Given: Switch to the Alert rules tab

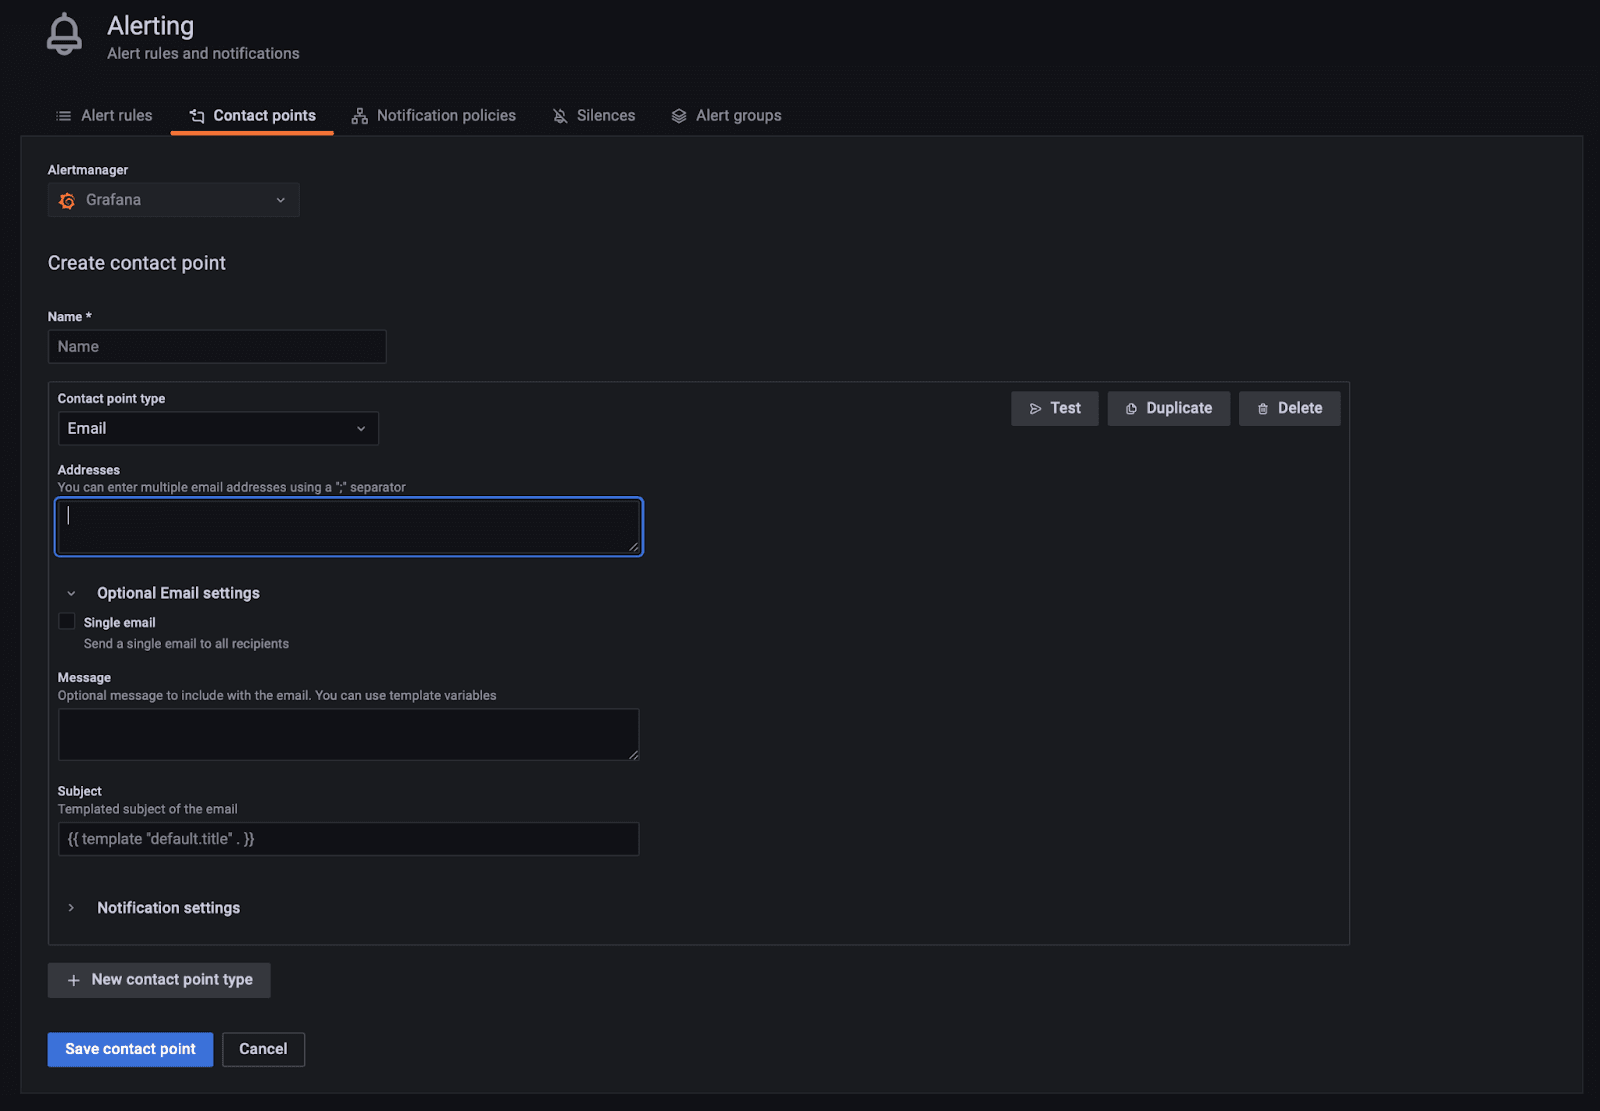Looking at the screenshot, I should (x=116, y=116).
